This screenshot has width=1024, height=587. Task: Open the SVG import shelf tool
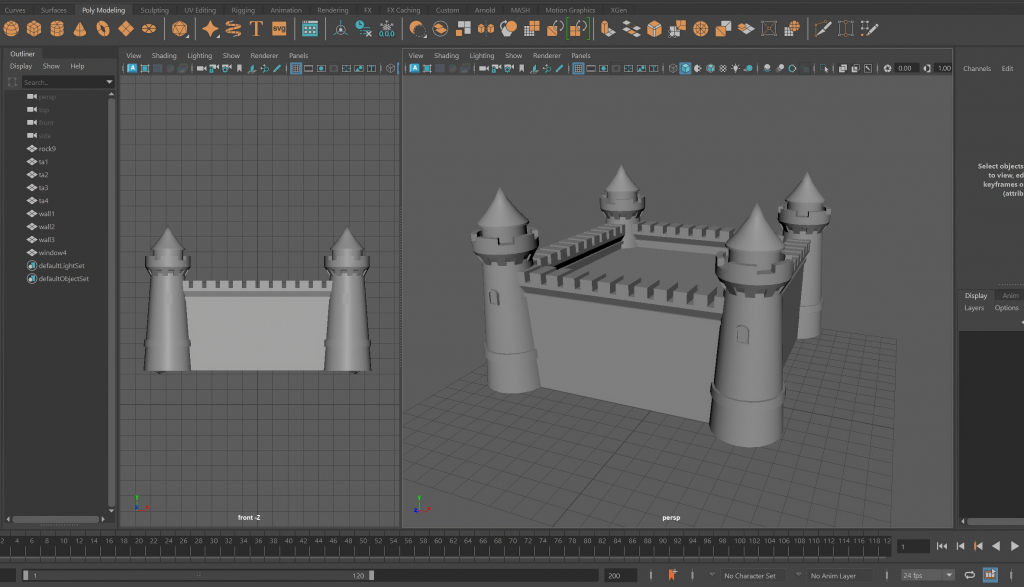[x=279, y=29]
